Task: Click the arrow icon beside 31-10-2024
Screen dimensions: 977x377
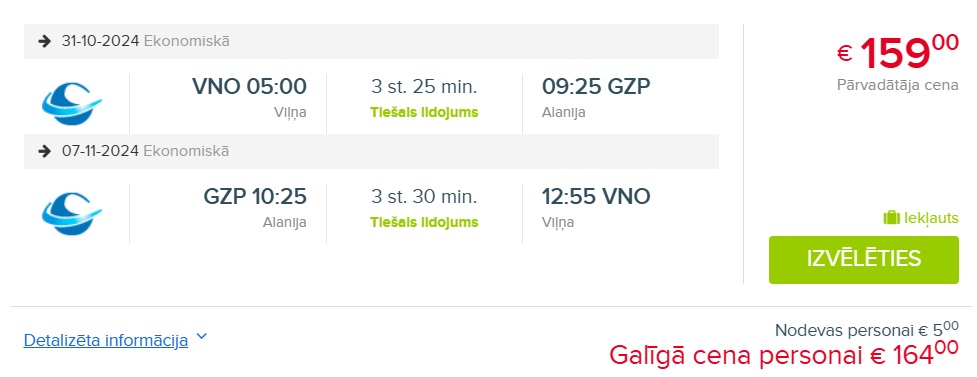Action: pyautogui.click(x=44, y=41)
